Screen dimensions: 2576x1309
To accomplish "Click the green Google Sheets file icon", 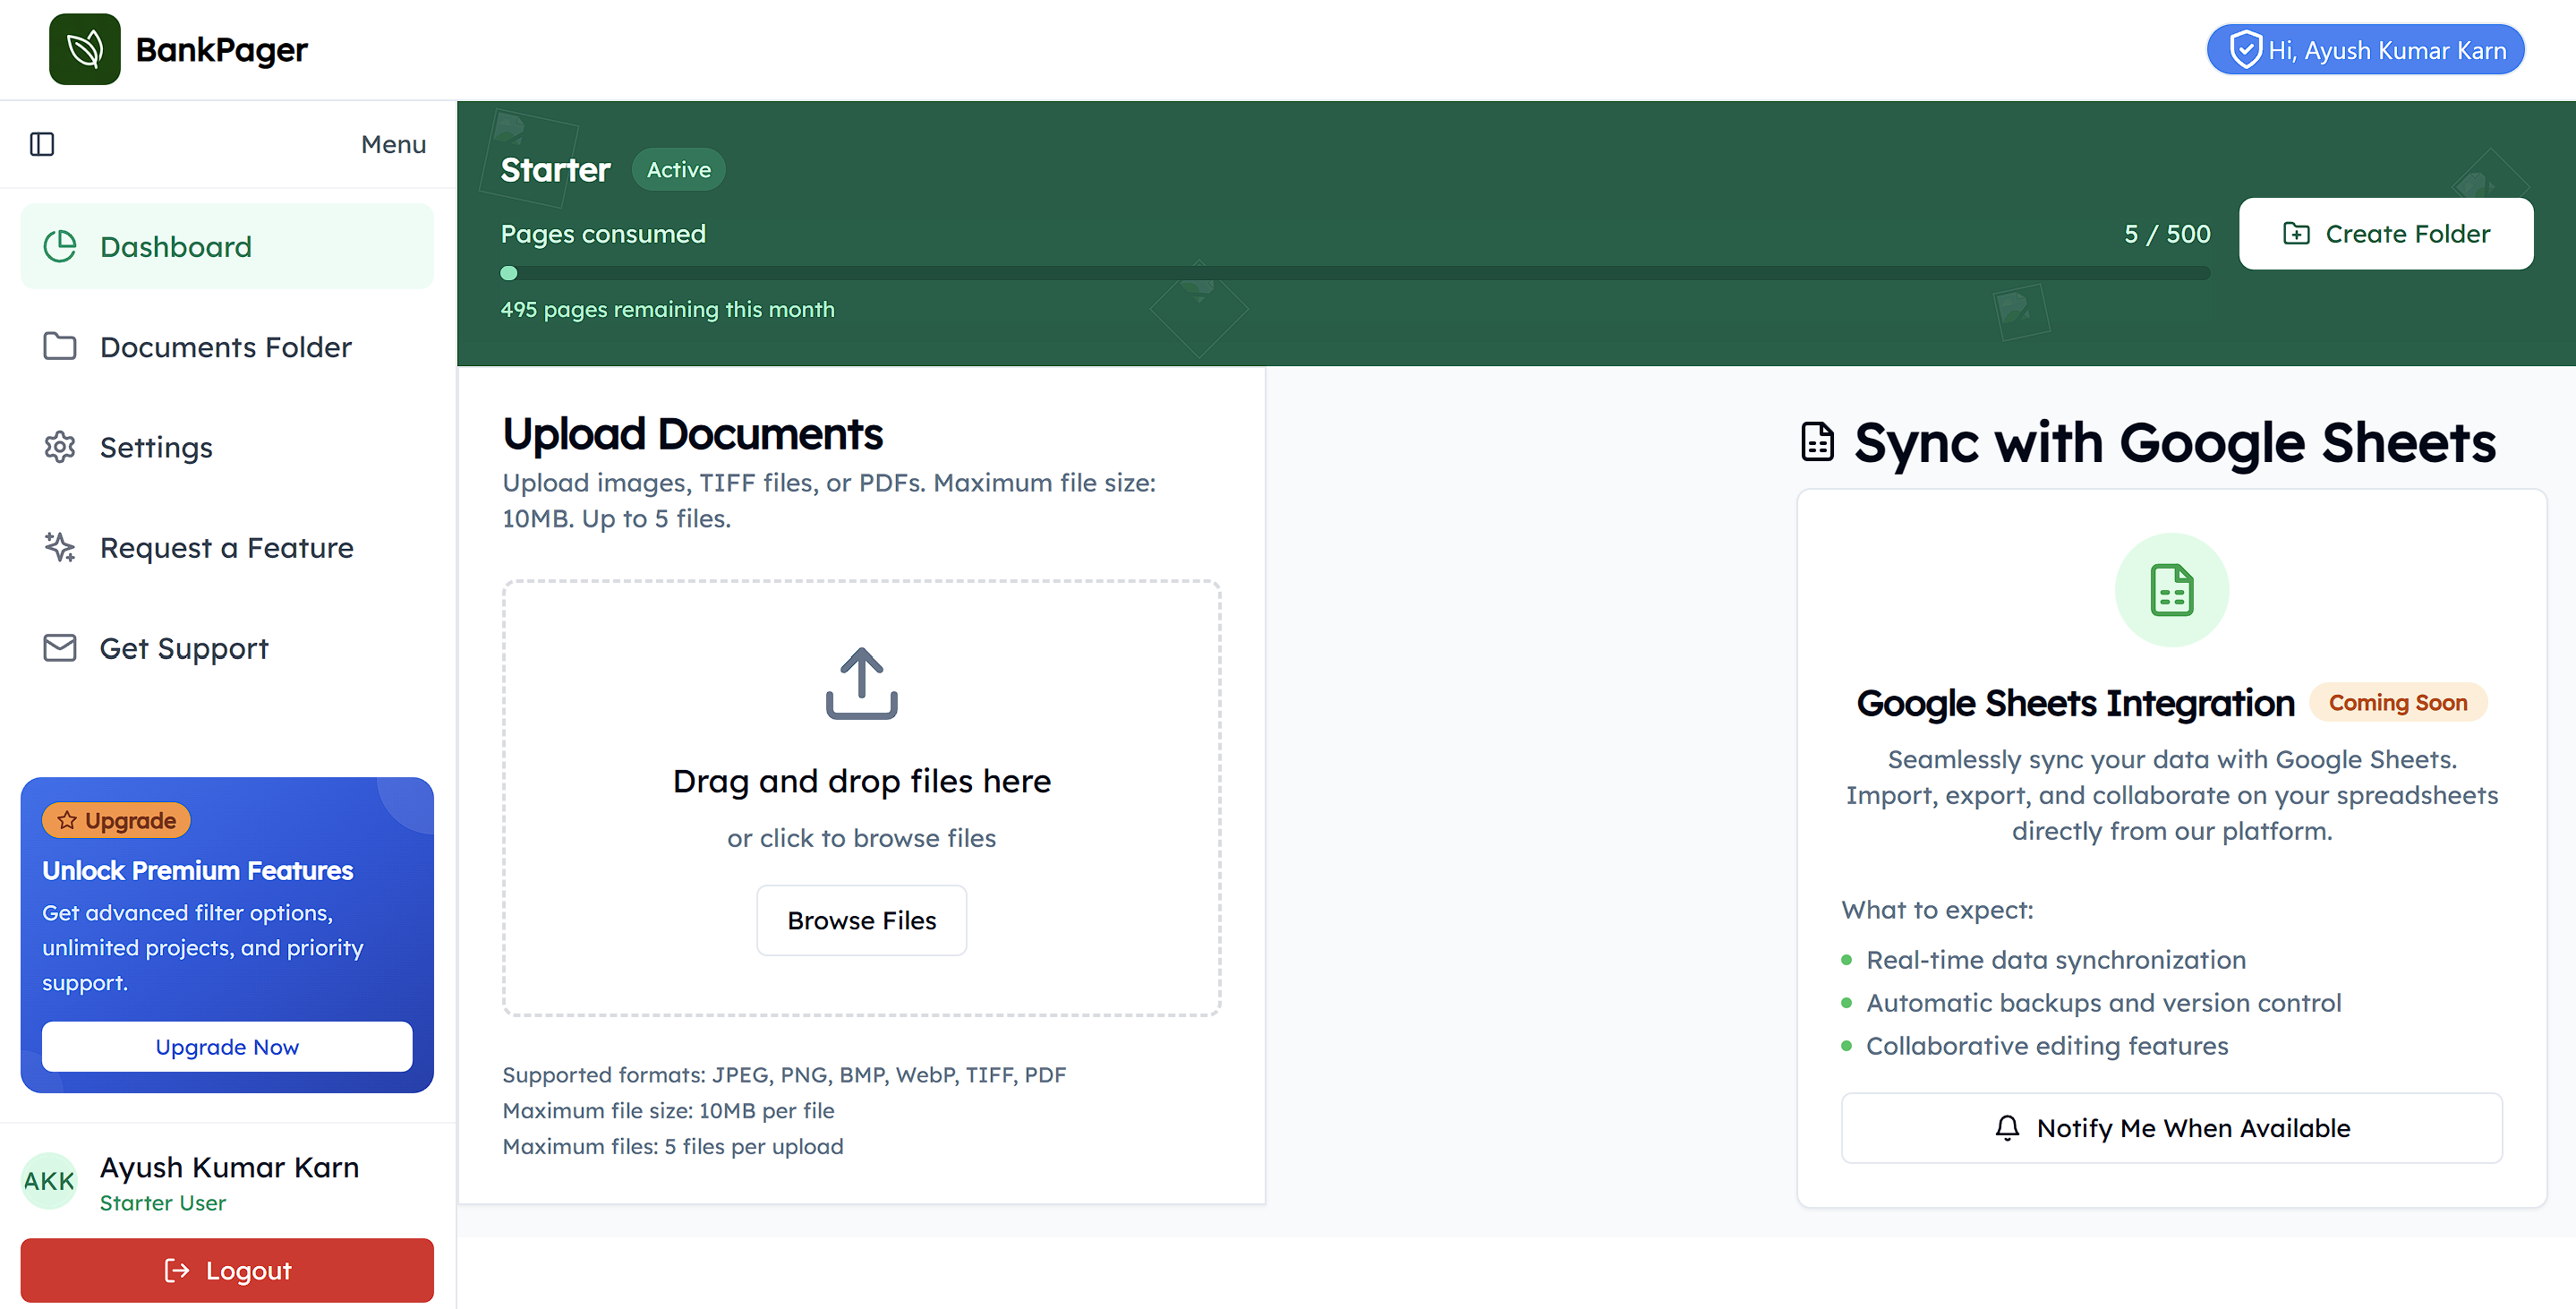I will click(2171, 590).
